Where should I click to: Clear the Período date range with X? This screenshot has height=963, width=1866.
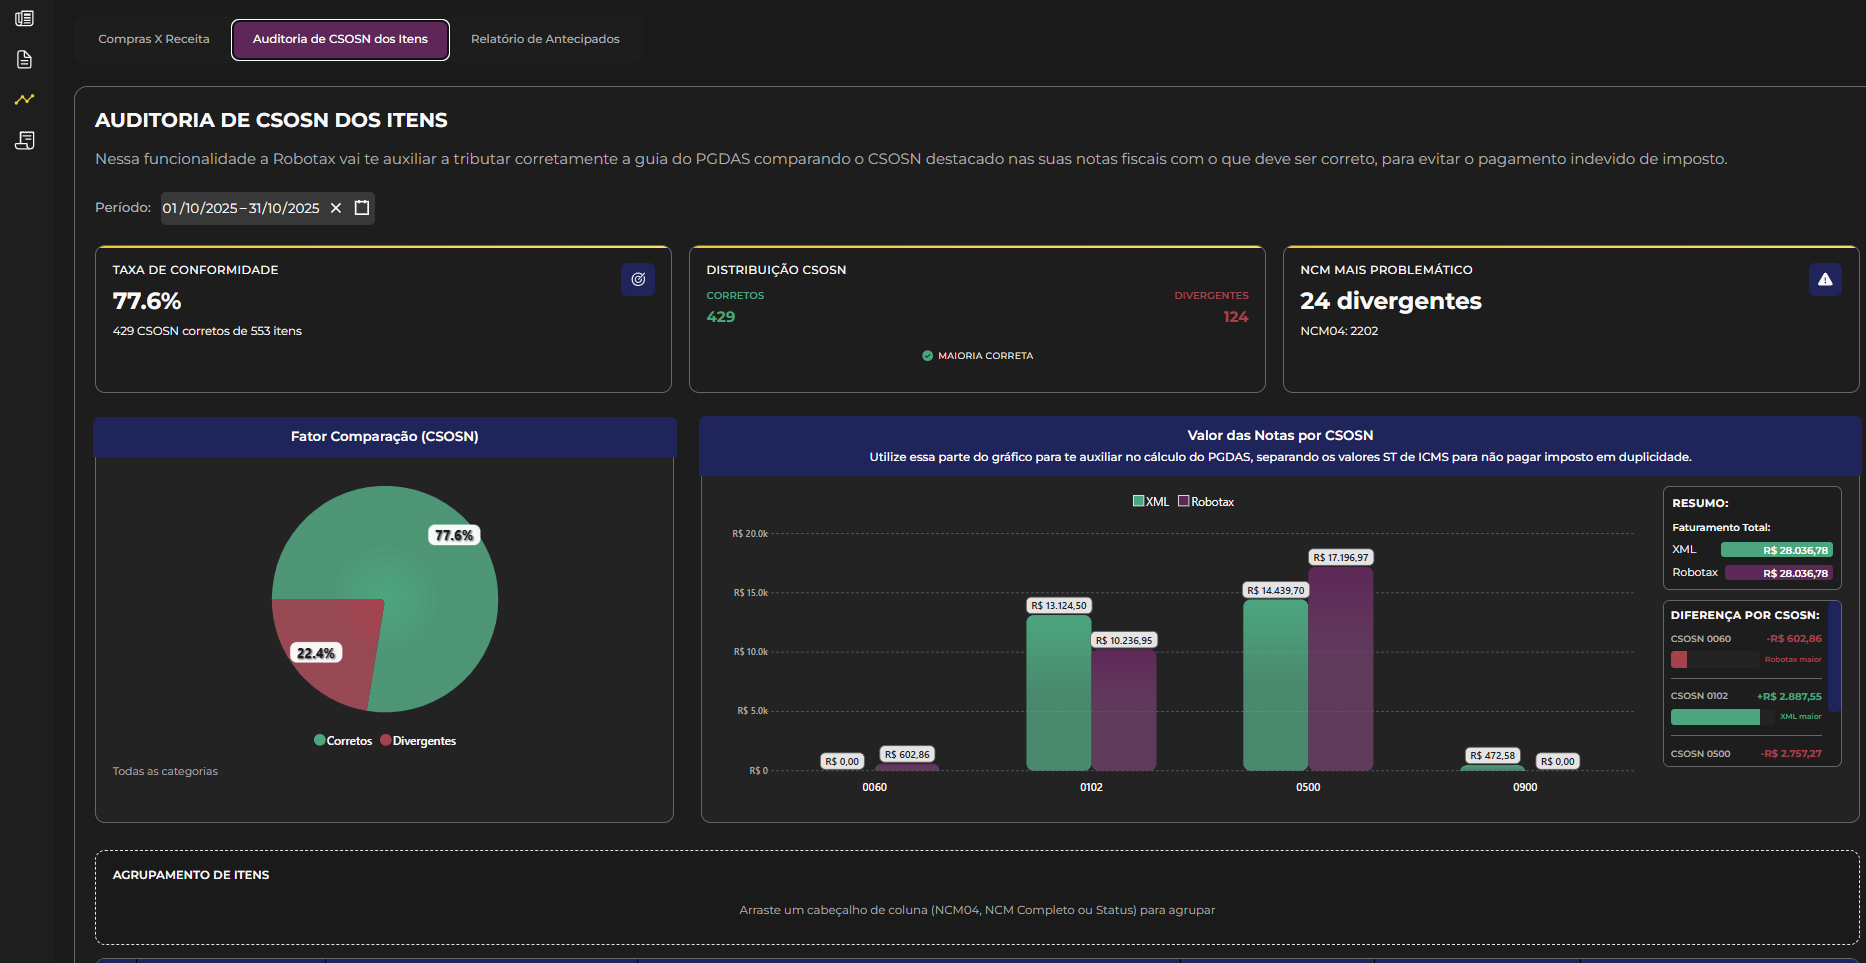(x=336, y=208)
